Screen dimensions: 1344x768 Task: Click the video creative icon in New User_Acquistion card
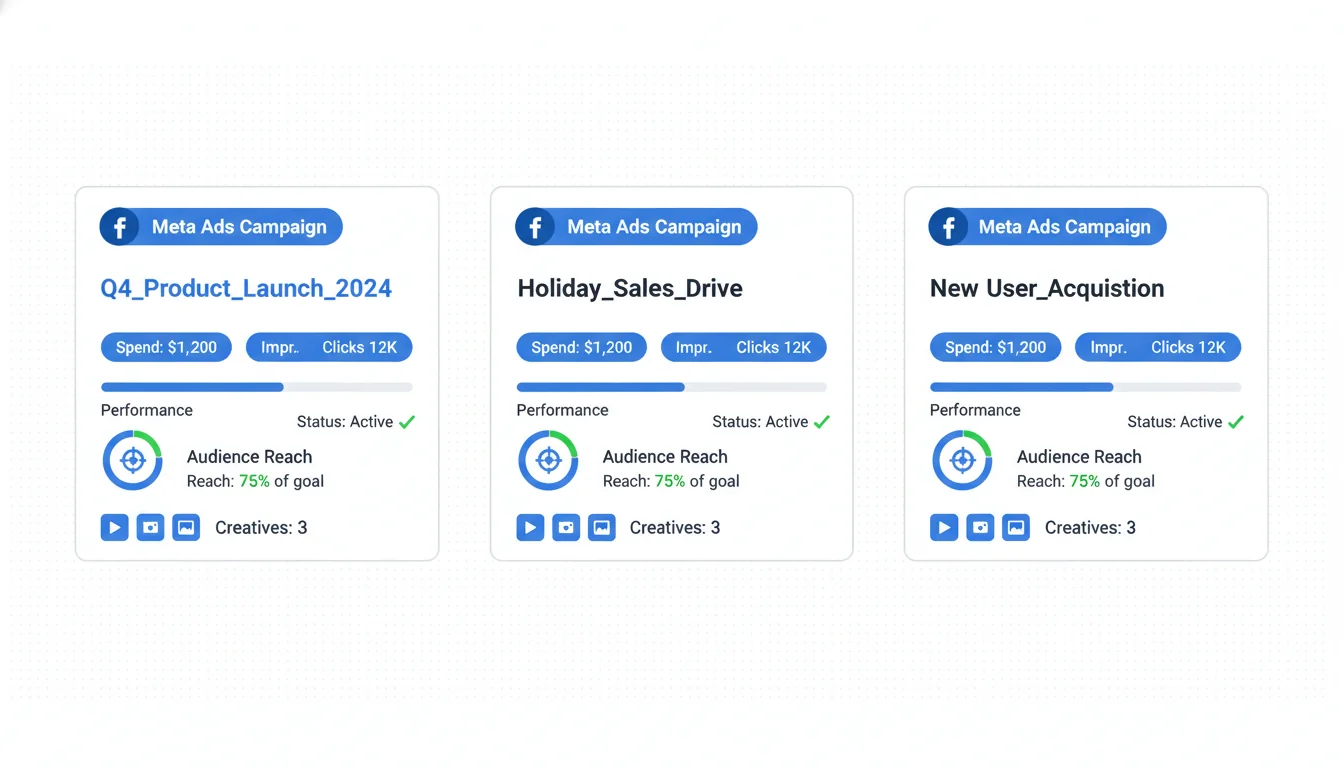(x=944, y=527)
